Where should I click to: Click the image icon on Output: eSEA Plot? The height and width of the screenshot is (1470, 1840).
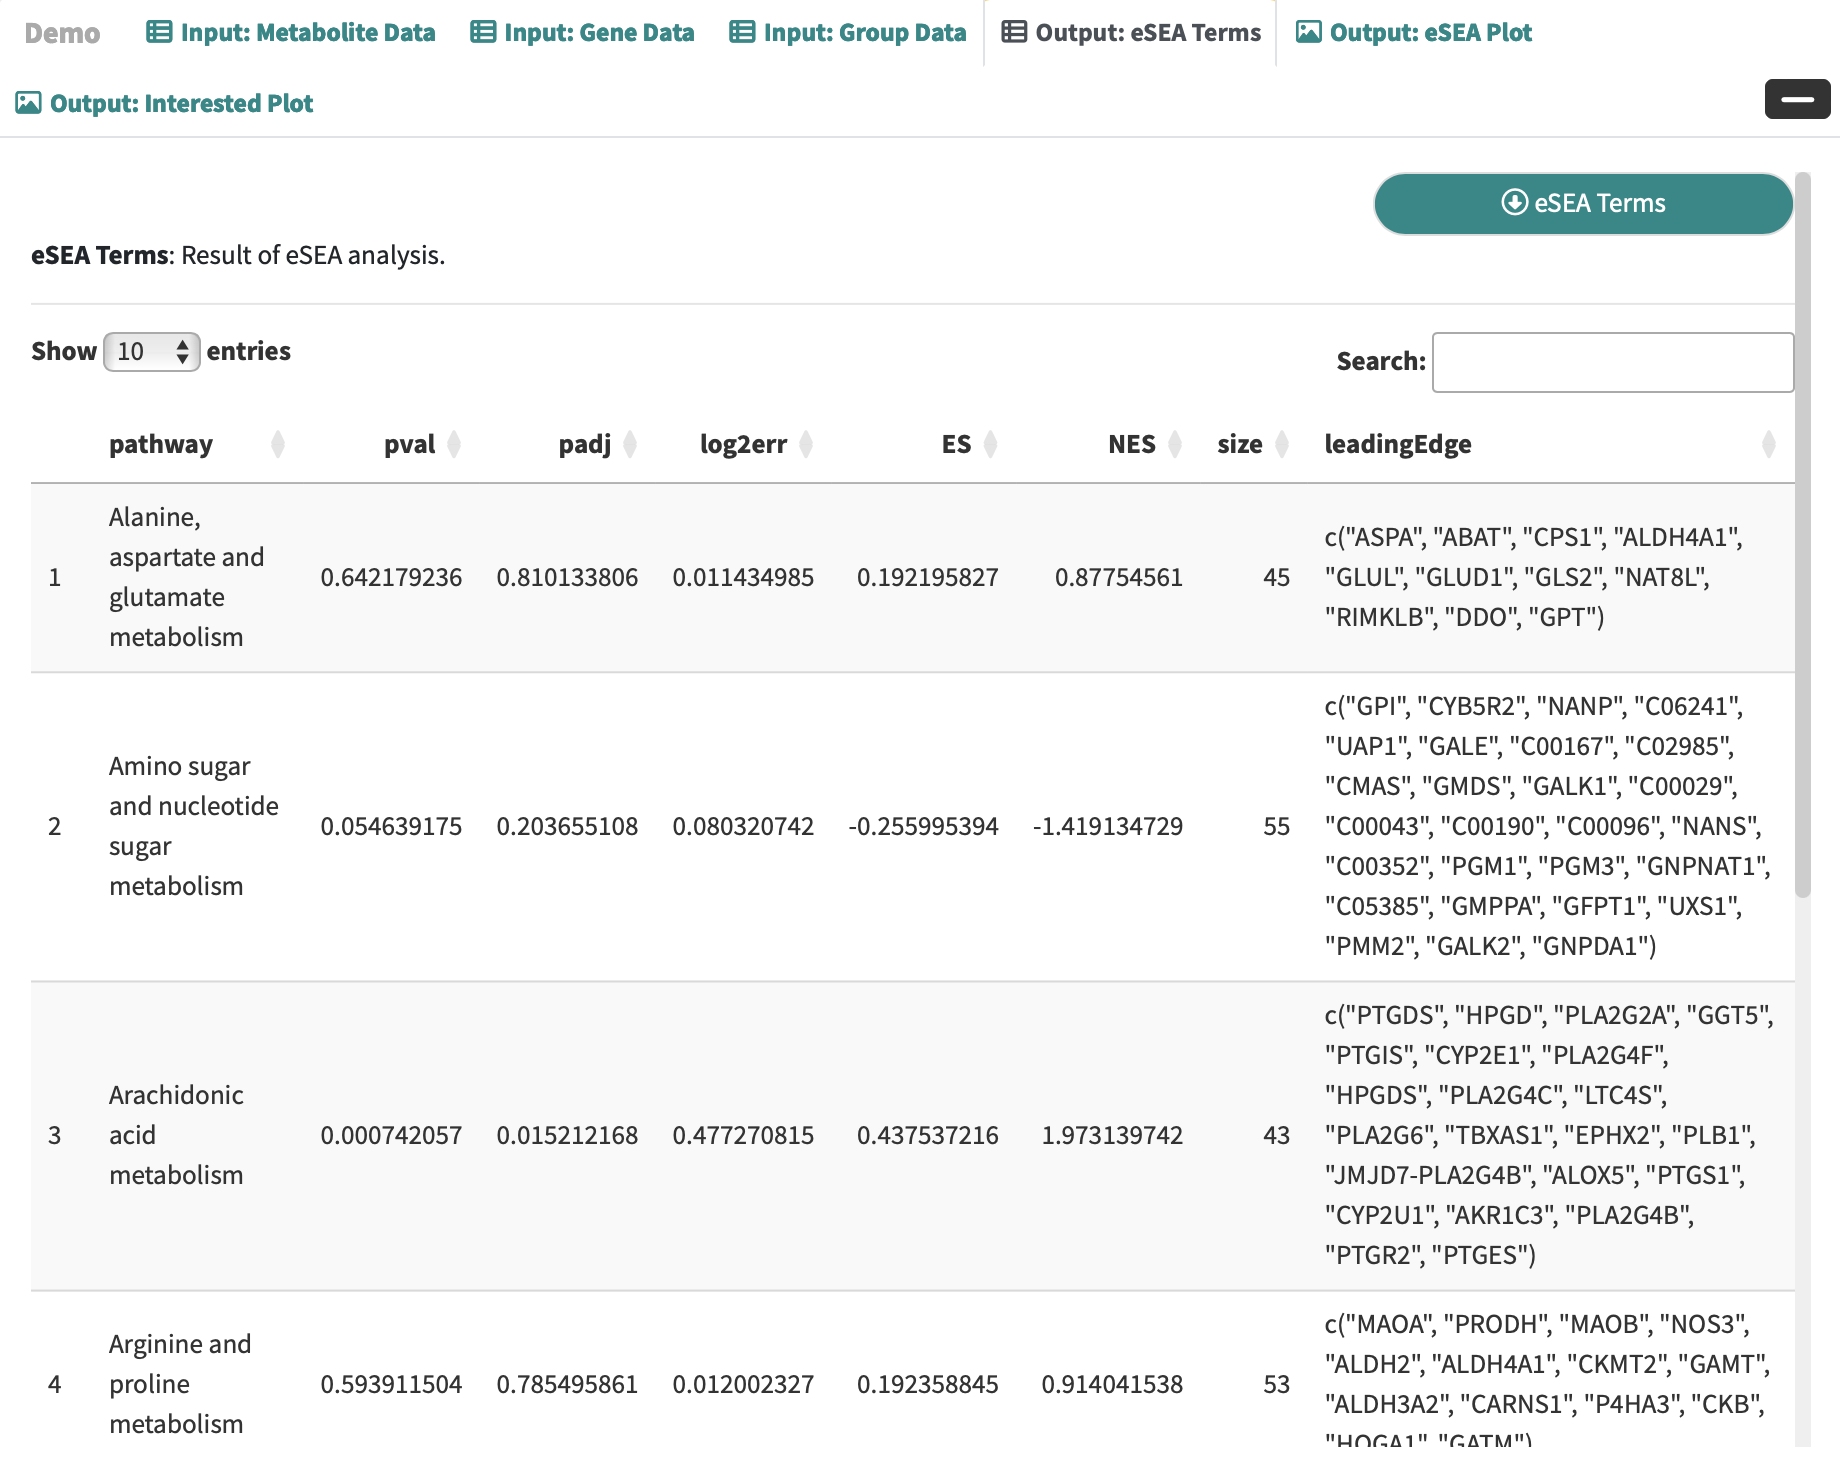(1308, 32)
